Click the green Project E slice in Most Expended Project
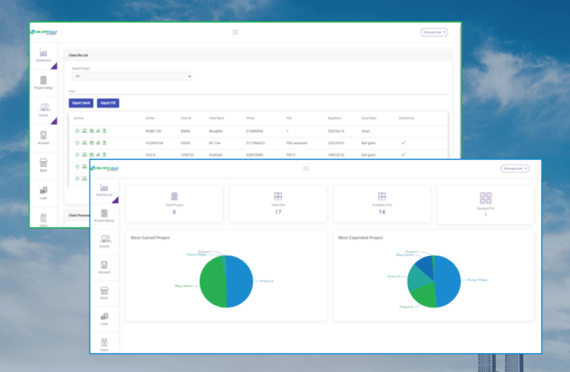Viewport: 570px width, 372px height. (425, 296)
